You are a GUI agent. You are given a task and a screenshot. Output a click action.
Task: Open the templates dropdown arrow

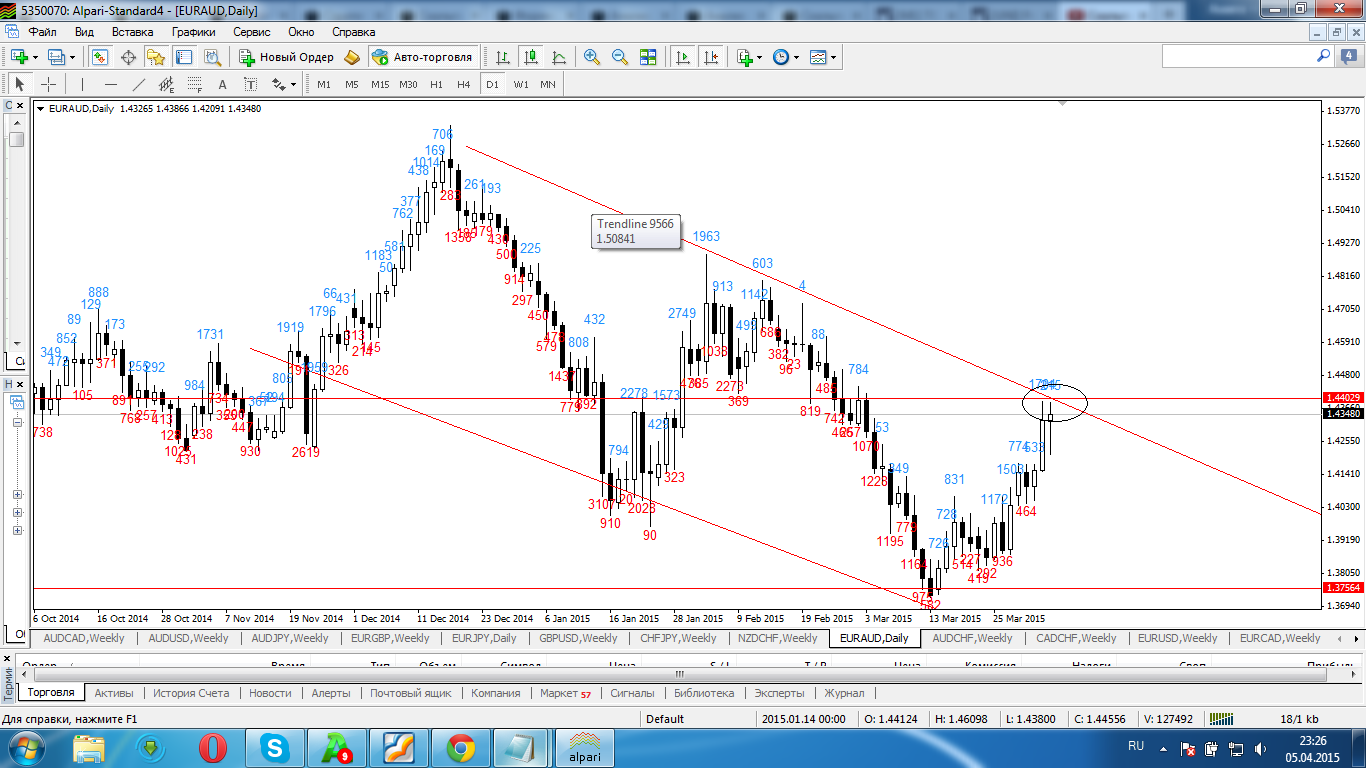[833, 57]
